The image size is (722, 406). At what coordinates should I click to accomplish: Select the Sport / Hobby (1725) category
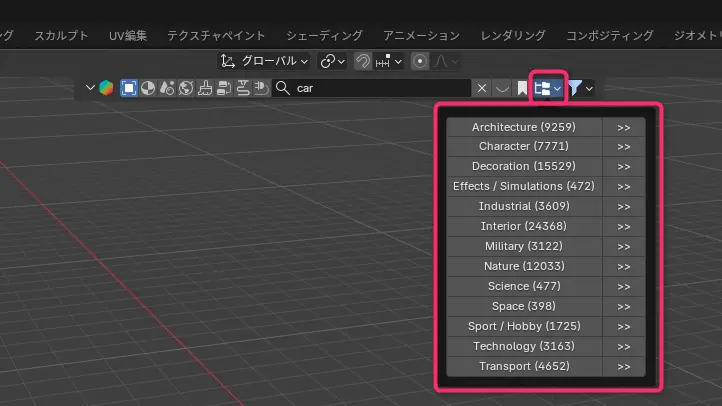(524, 326)
